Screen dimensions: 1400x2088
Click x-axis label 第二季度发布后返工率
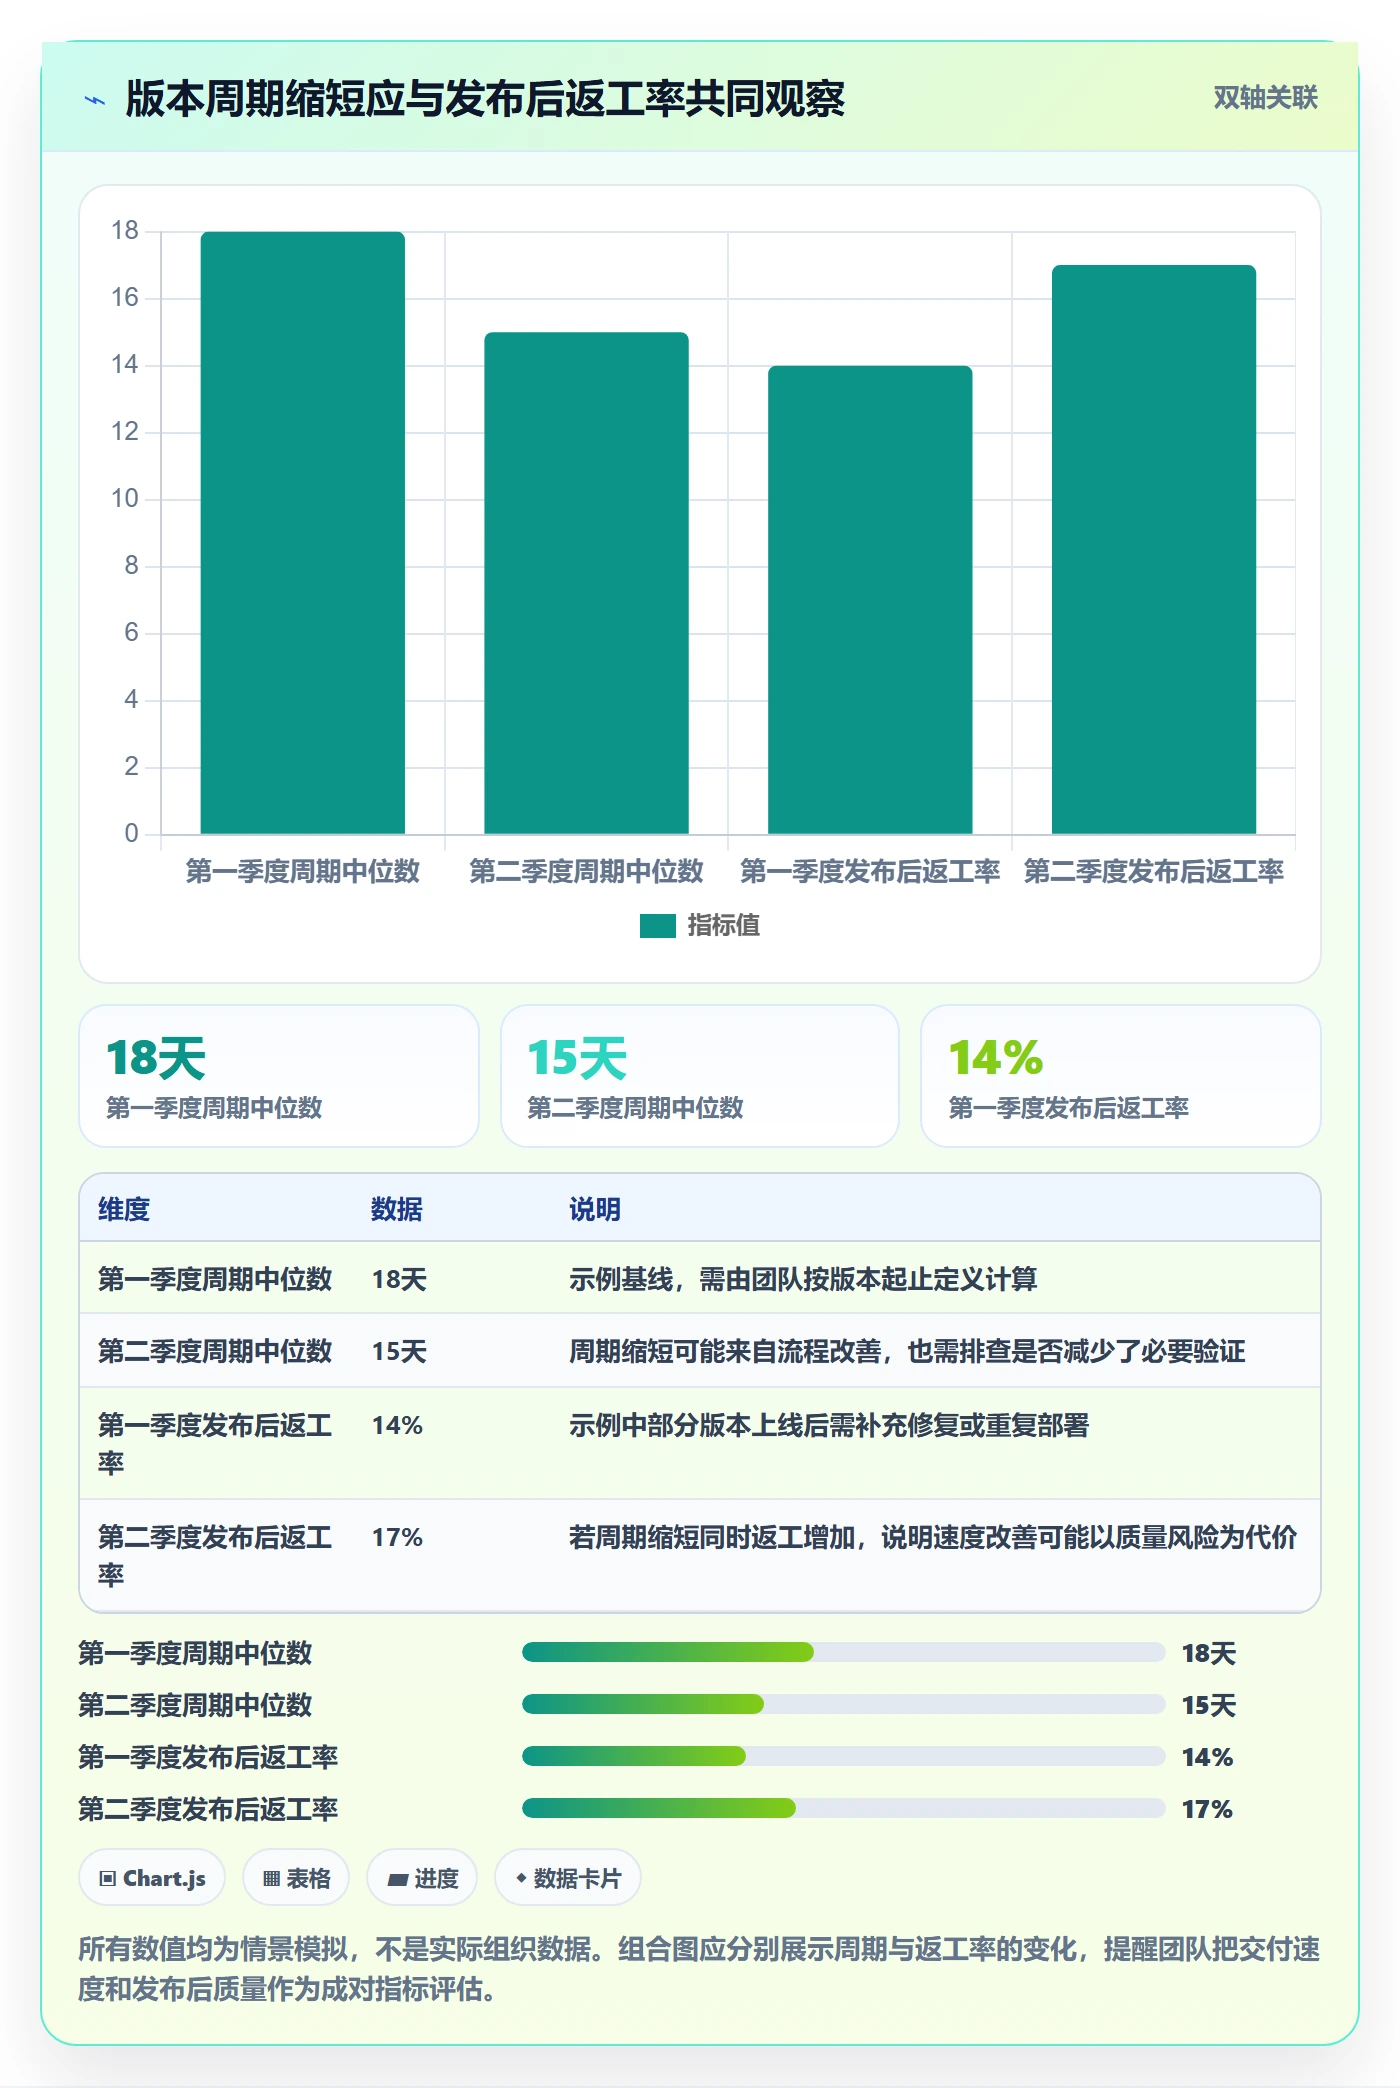pos(1154,871)
